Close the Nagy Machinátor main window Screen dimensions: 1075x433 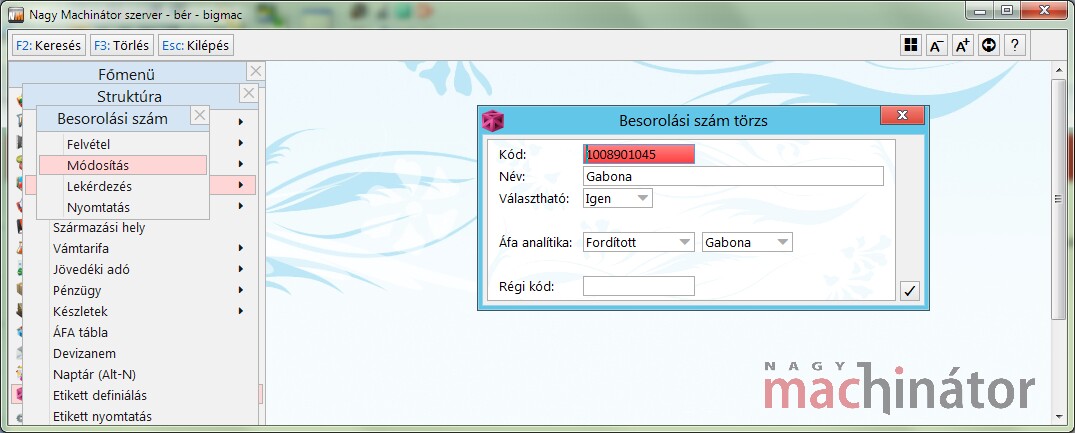point(1044,10)
